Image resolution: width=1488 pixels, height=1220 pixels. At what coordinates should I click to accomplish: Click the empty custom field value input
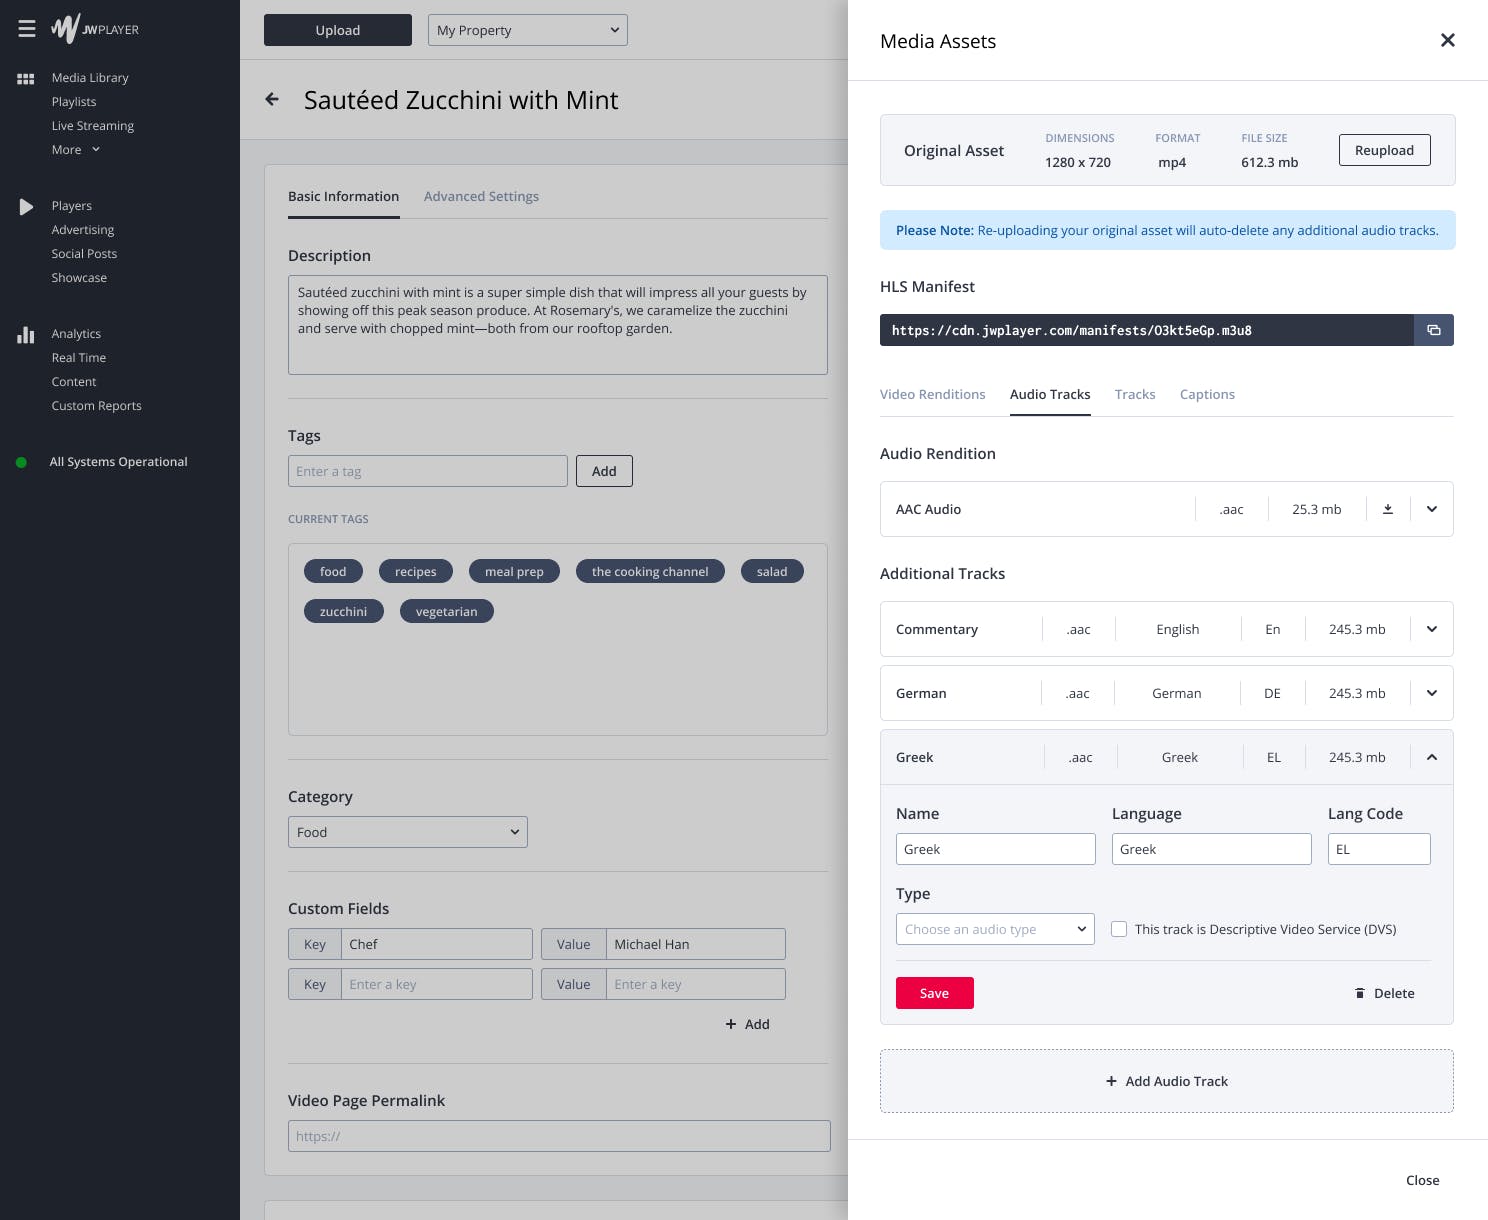coord(696,984)
